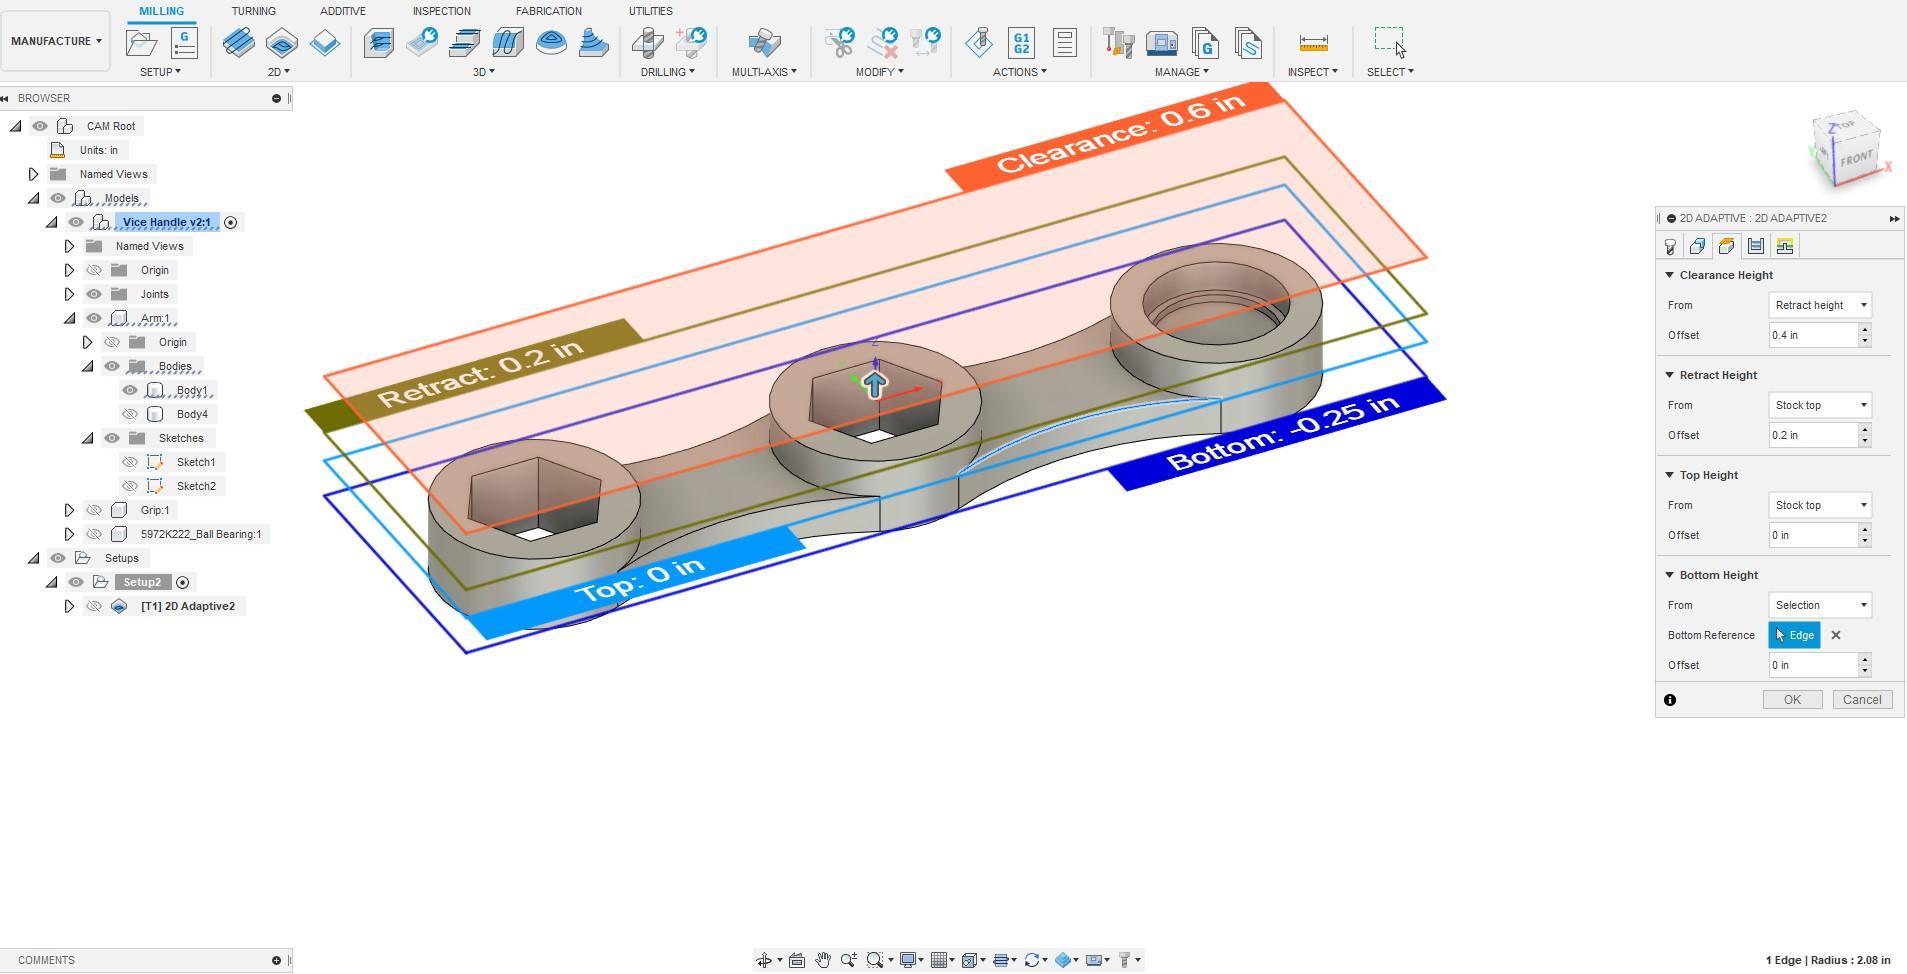
Task: Open the Passes tab icon in dialog
Action: (x=1756, y=246)
